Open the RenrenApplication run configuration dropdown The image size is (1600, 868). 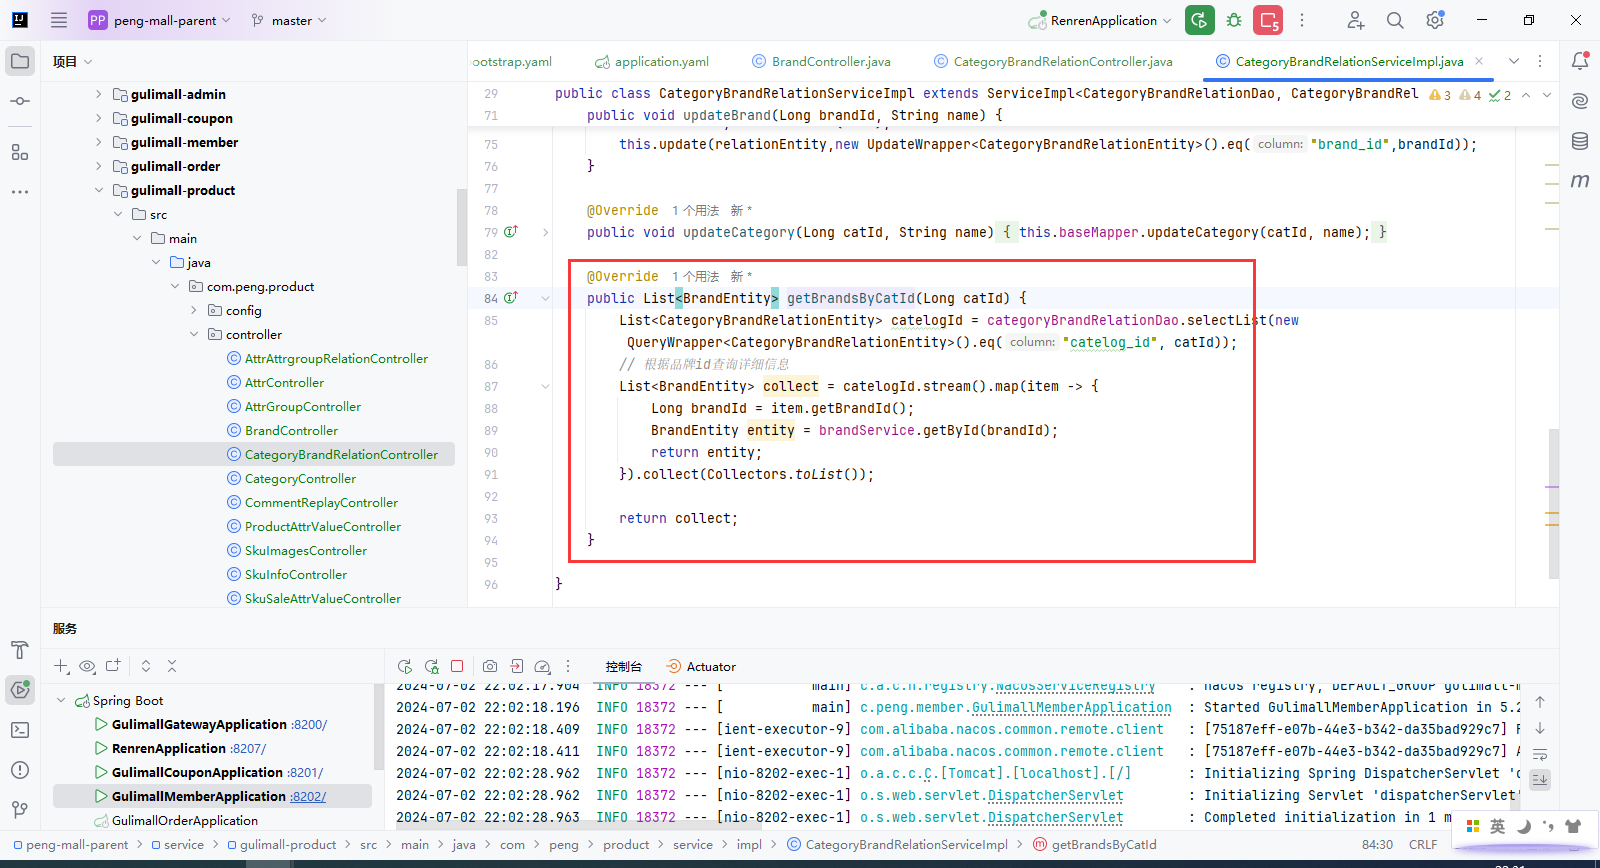(x=1099, y=20)
